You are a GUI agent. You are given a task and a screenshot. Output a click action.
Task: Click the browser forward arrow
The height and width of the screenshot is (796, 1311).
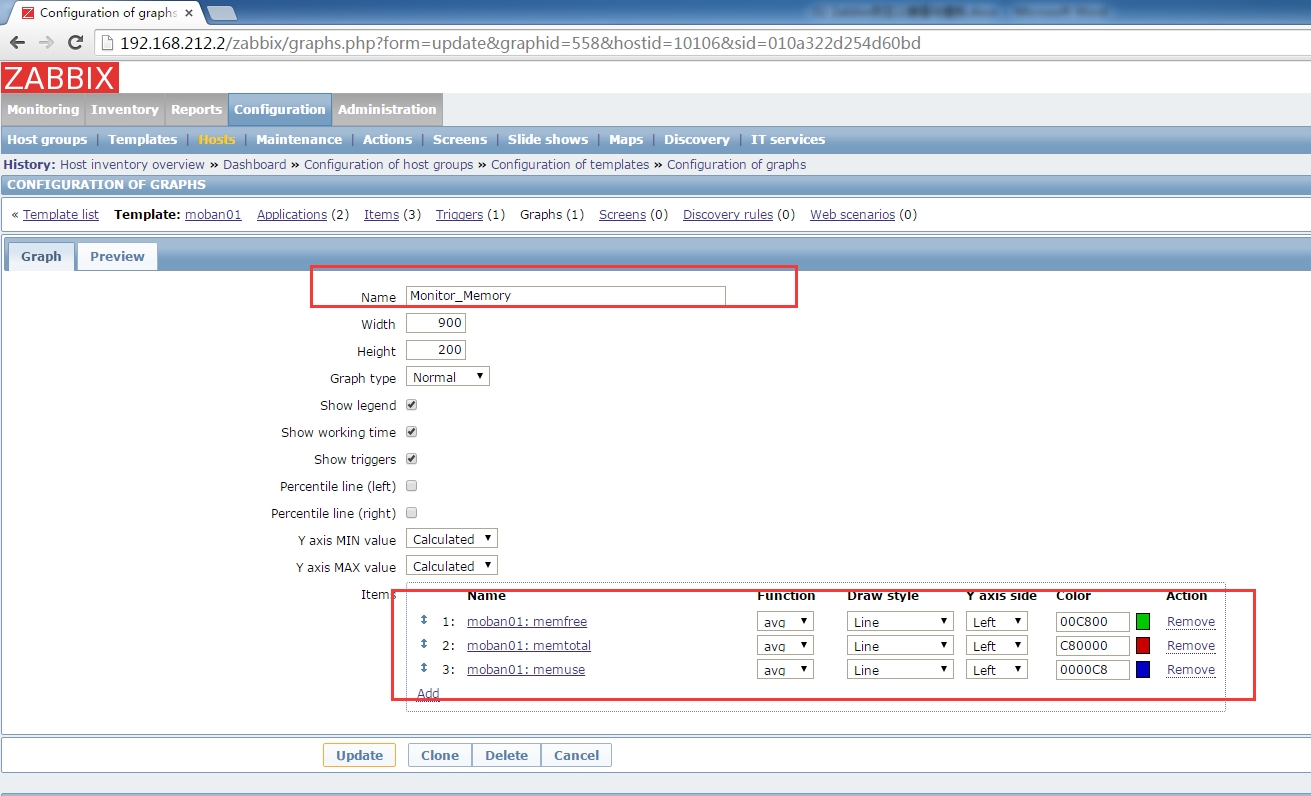46,43
